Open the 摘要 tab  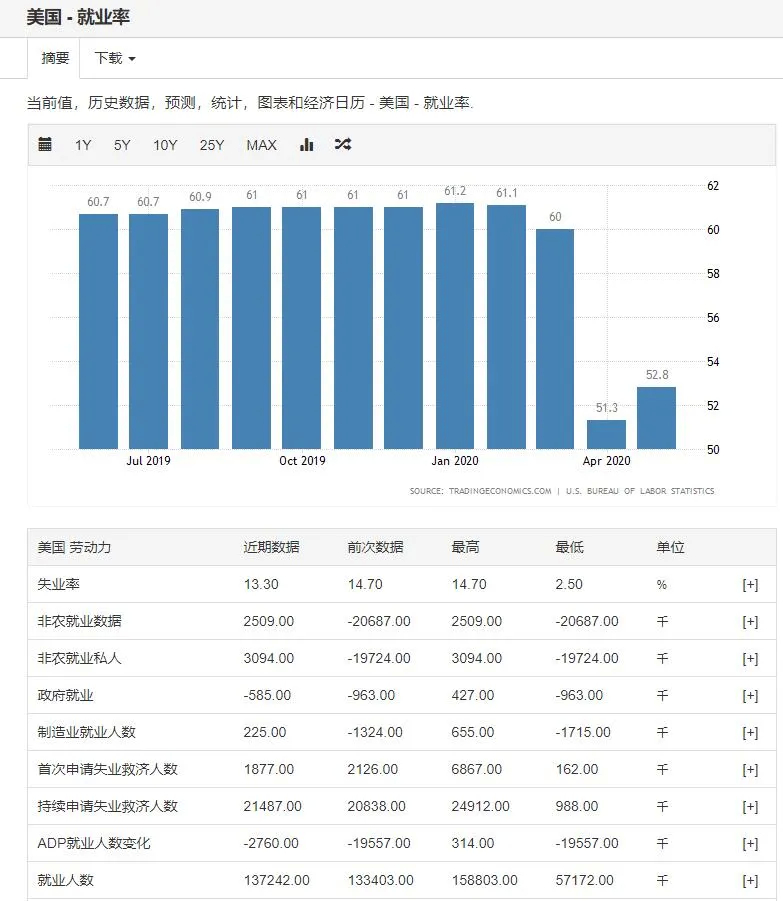(x=55, y=58)
